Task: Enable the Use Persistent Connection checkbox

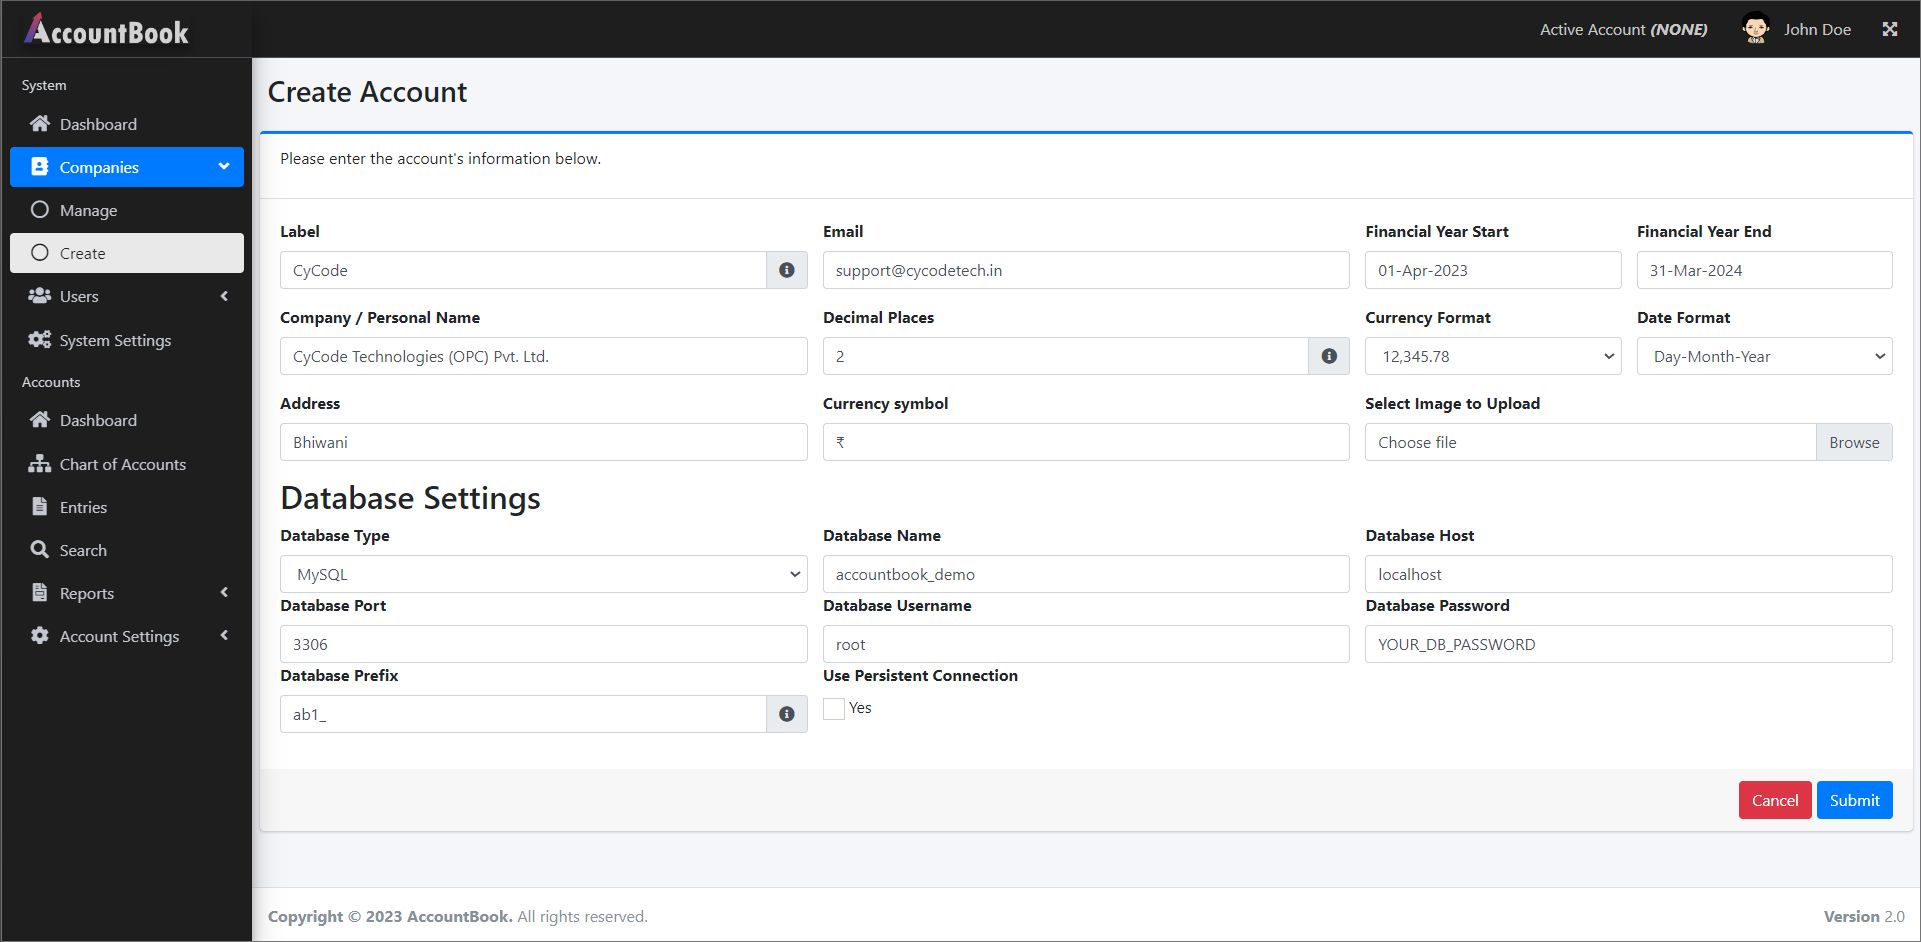Action: 834,709
